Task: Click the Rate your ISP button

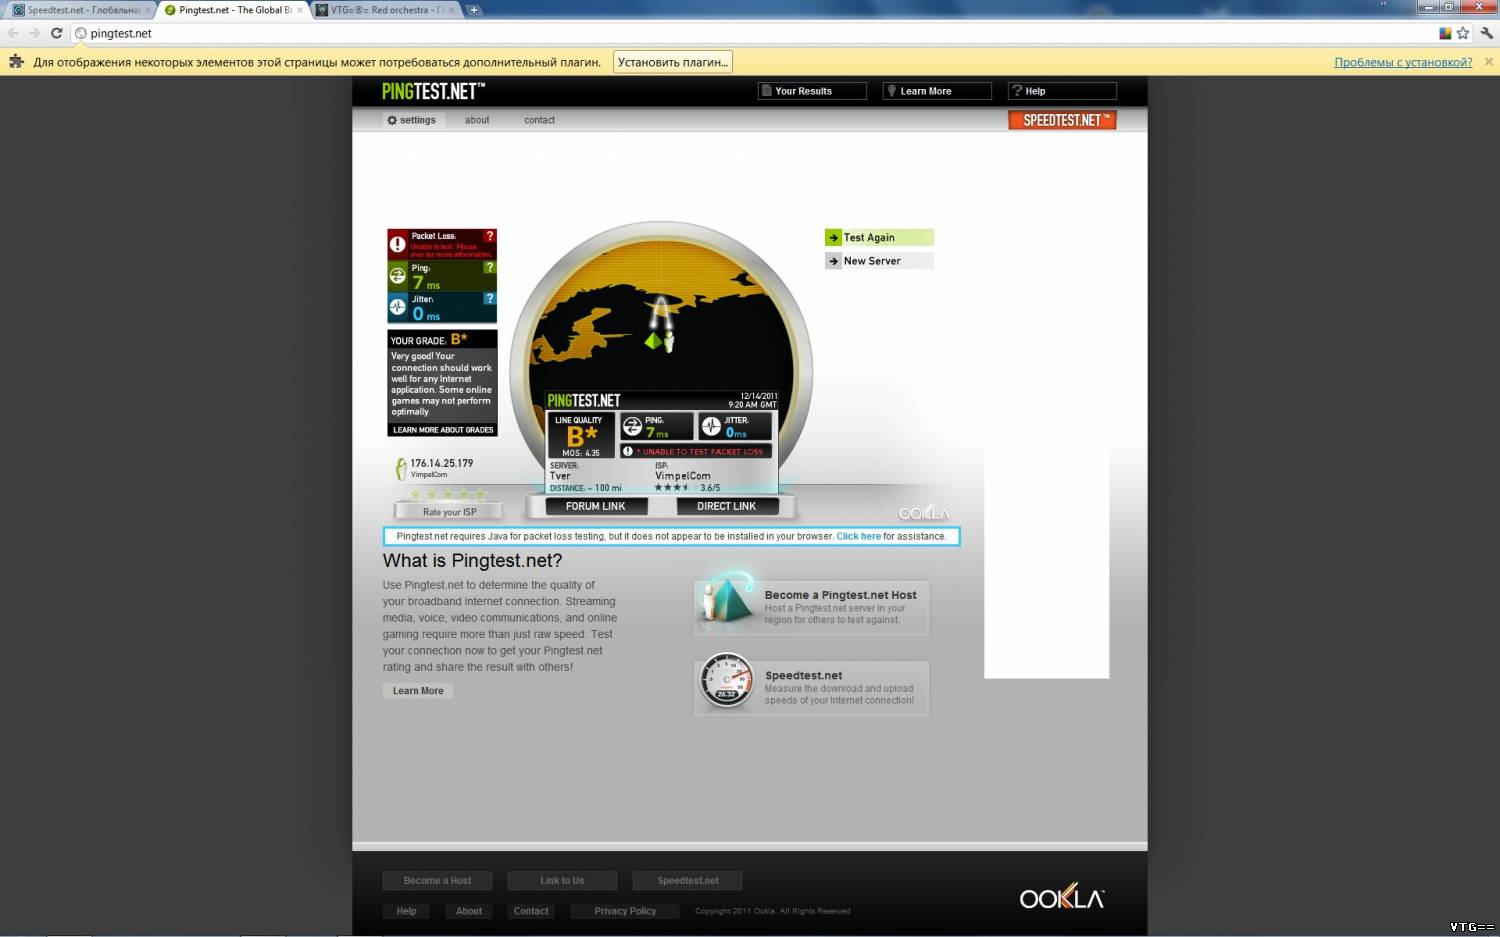Action: pyautogui.click(x=449, y=512)
